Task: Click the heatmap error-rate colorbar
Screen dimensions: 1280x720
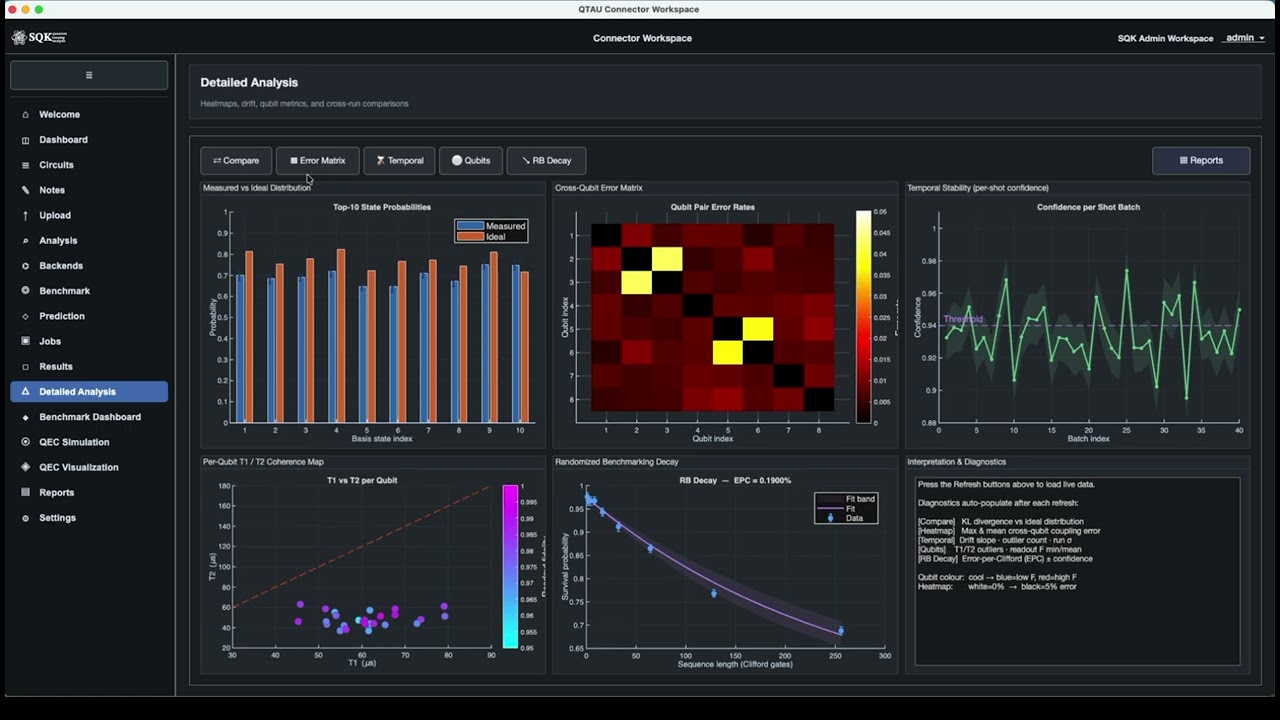Action: pos(863,316)
